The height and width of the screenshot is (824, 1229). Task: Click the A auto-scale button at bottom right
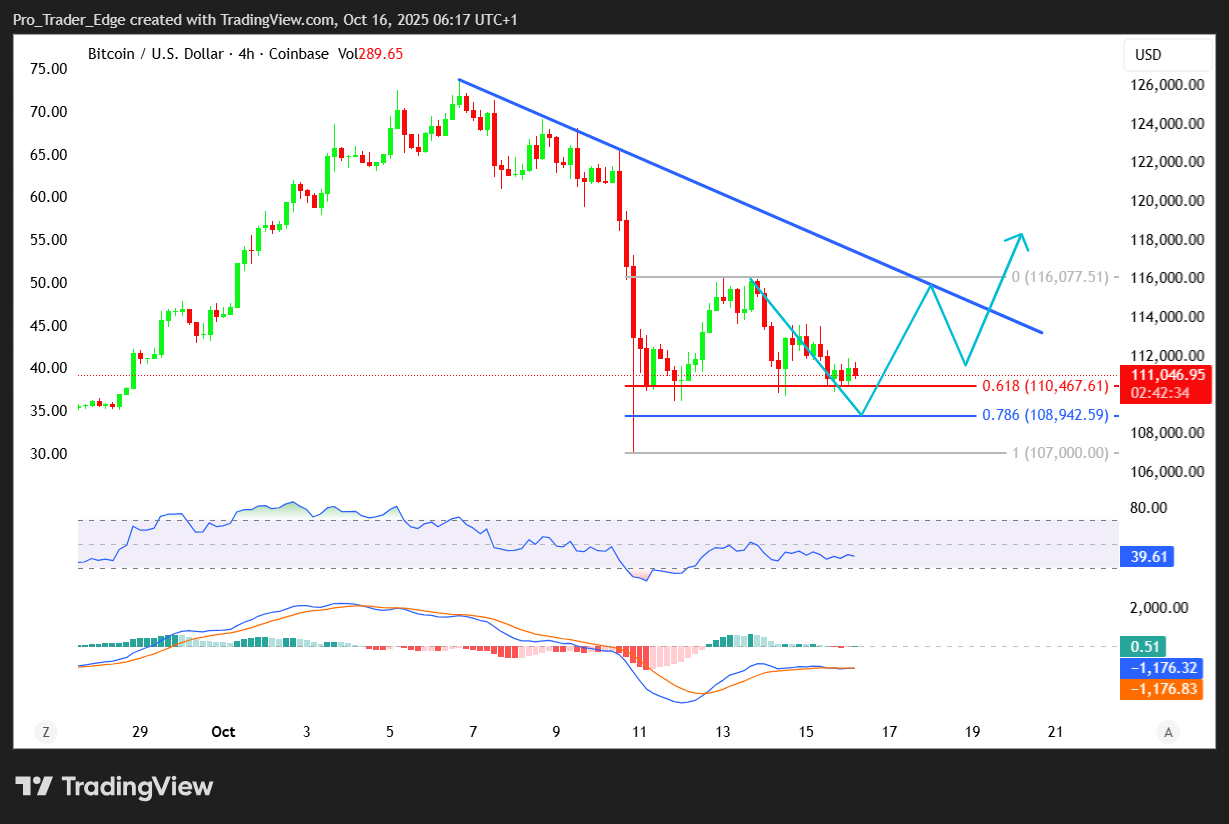(1168, 732)
